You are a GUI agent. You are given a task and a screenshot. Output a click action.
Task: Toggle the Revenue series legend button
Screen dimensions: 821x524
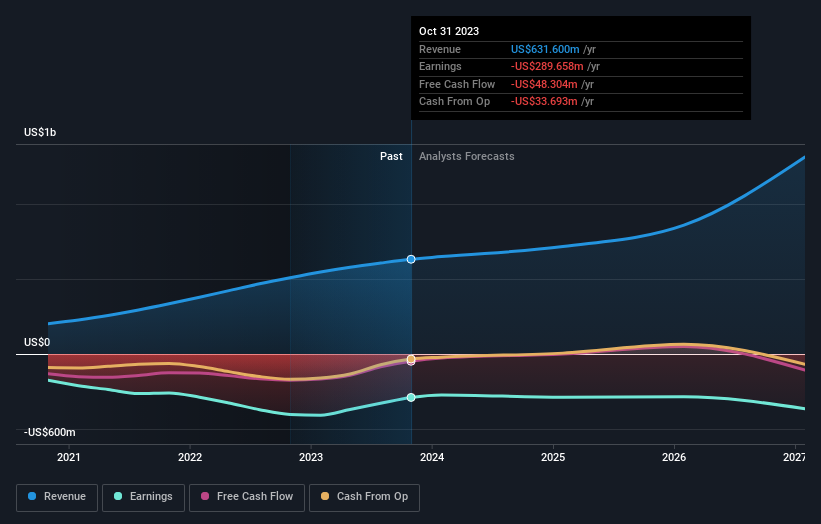click(x=57, y=497)
